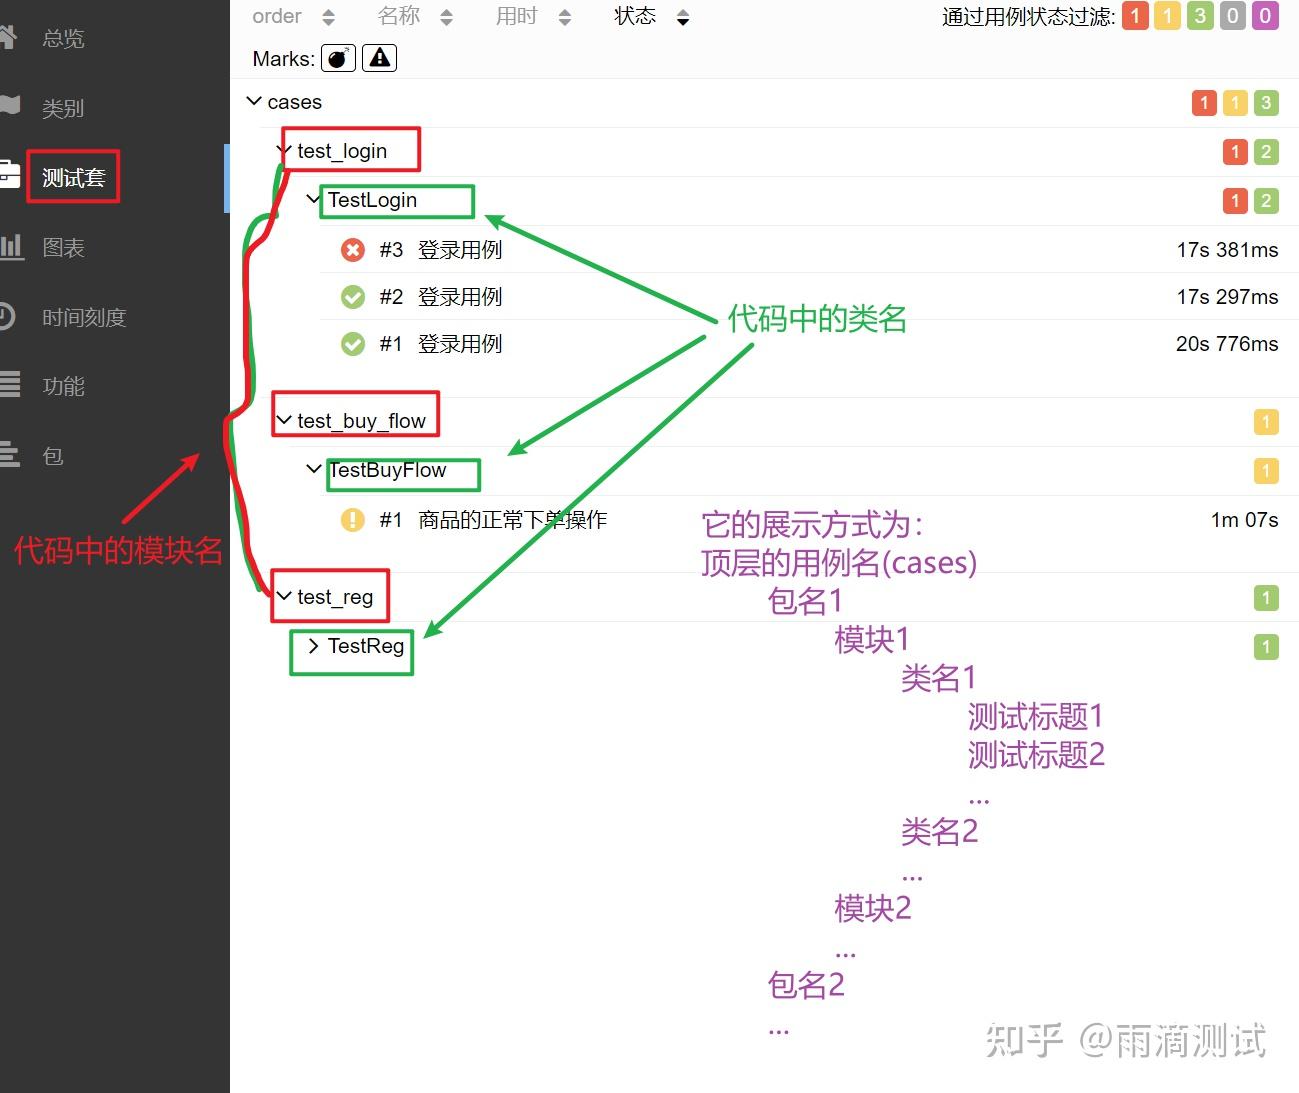Open the 总览 overview sidebar icon
Screen dimensions: 1299x1093
[8, 38]
